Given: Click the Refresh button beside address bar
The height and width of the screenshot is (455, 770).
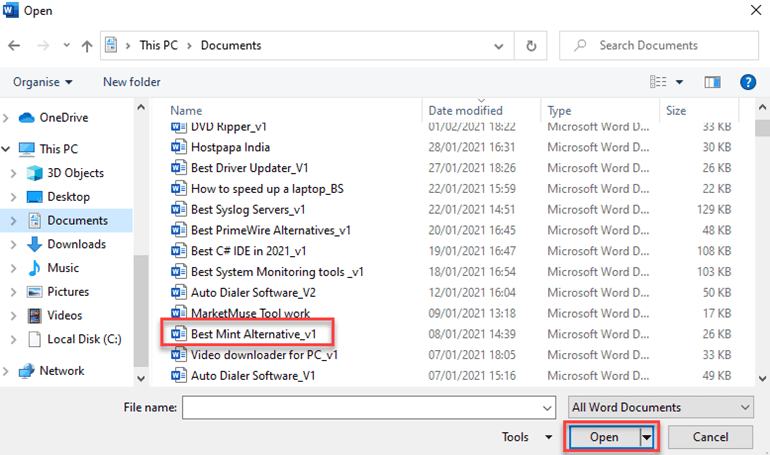Looking at the screenshot, I should point(530,46).
